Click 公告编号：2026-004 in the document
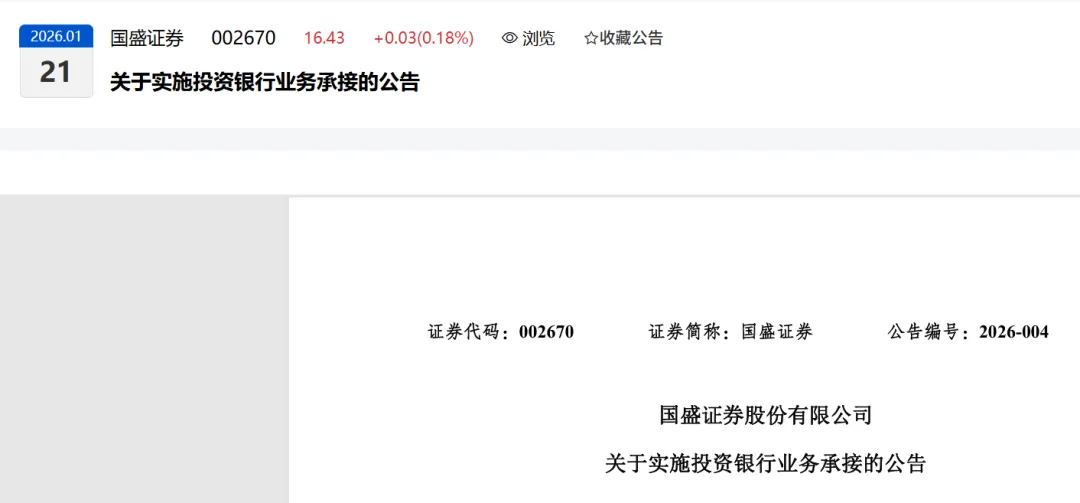 point(968,332)
